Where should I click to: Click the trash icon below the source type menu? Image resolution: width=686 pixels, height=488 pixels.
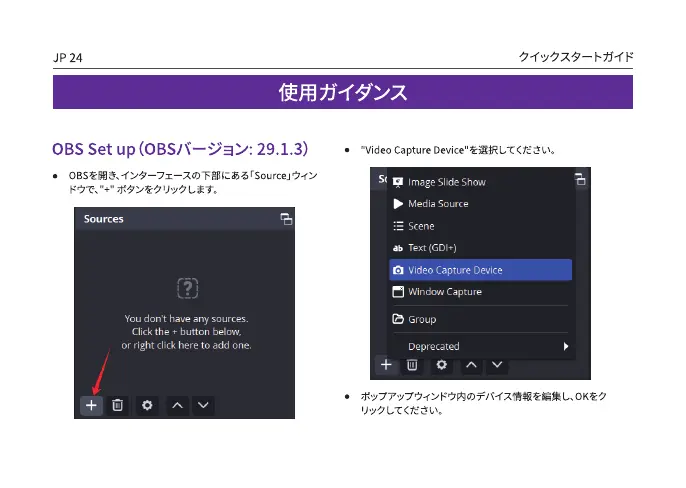[412, 366]
